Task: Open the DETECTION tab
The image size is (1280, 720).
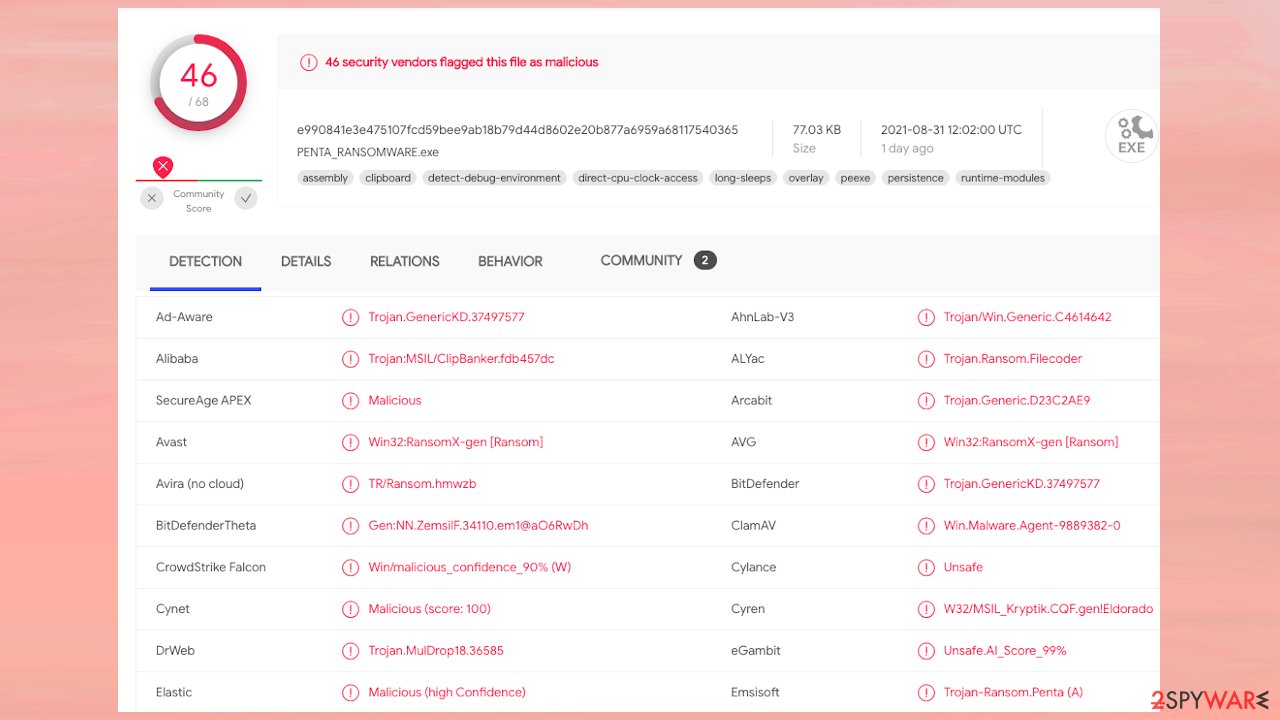Action: (x=205, y=261)
